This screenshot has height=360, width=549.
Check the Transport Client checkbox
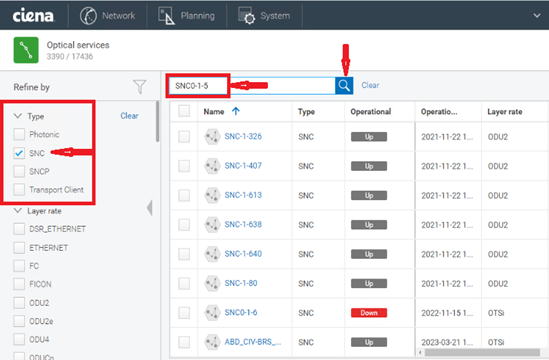pos(19,189)
